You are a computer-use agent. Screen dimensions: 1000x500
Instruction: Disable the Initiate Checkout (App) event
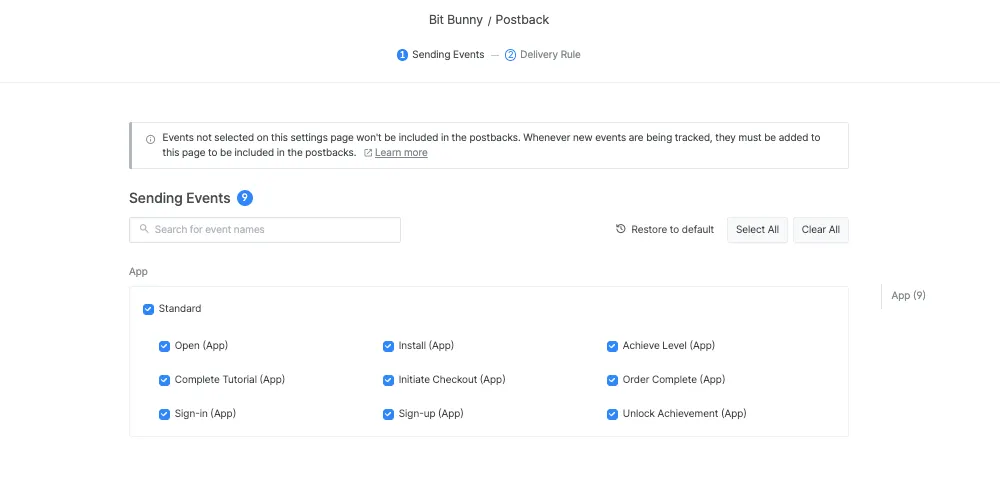[389, 380]
